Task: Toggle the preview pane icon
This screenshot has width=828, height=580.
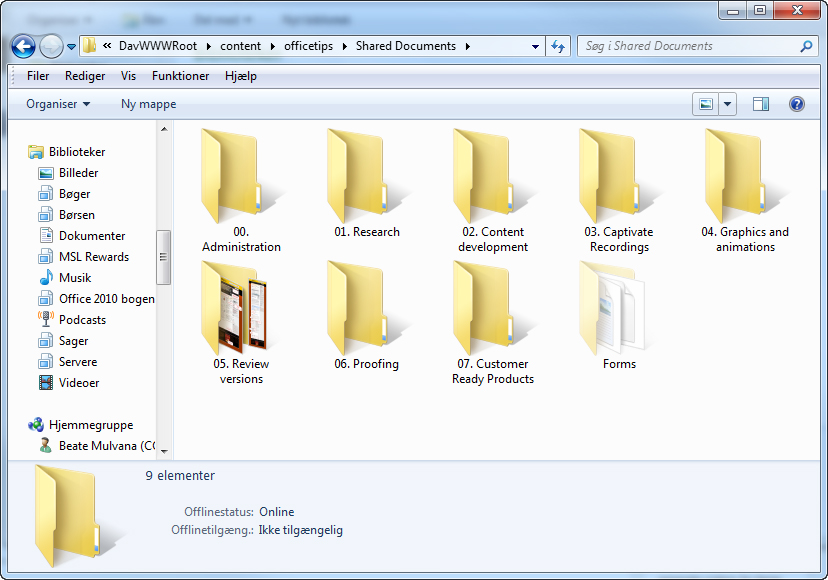Action: click(x=760, y=104)
